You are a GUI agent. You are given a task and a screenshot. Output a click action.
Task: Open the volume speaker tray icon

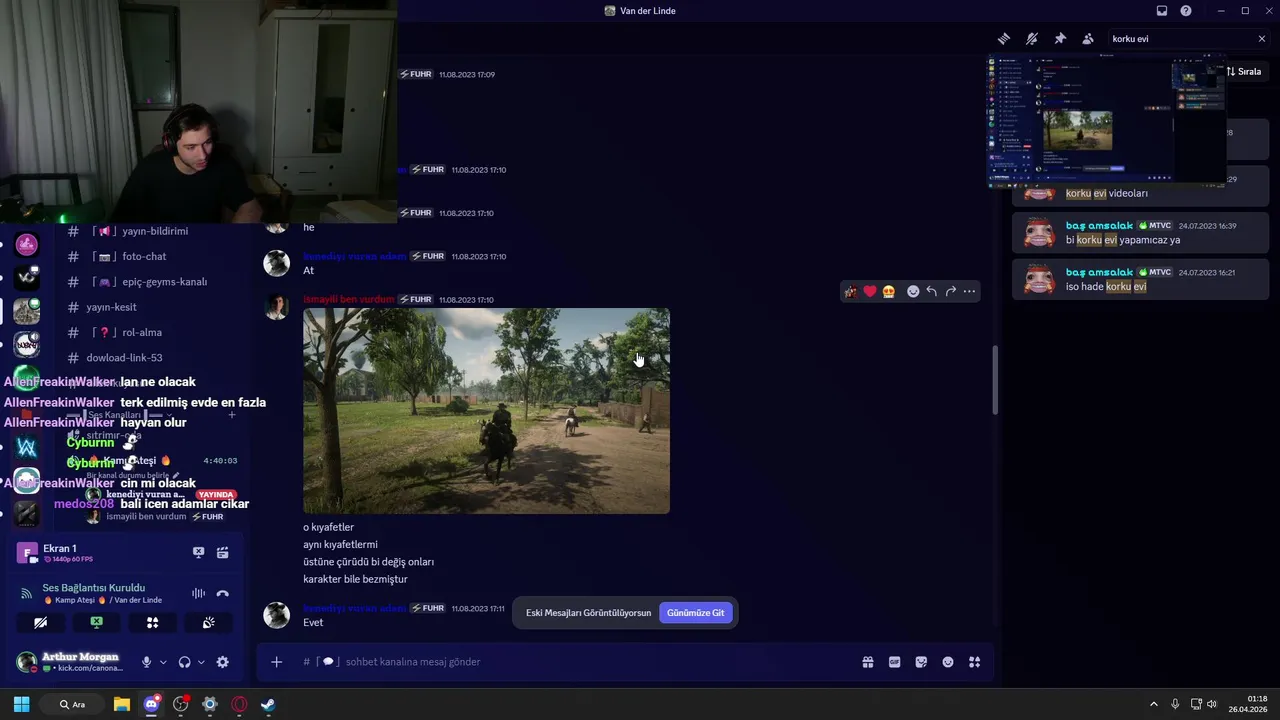(x=1212, y=704)
